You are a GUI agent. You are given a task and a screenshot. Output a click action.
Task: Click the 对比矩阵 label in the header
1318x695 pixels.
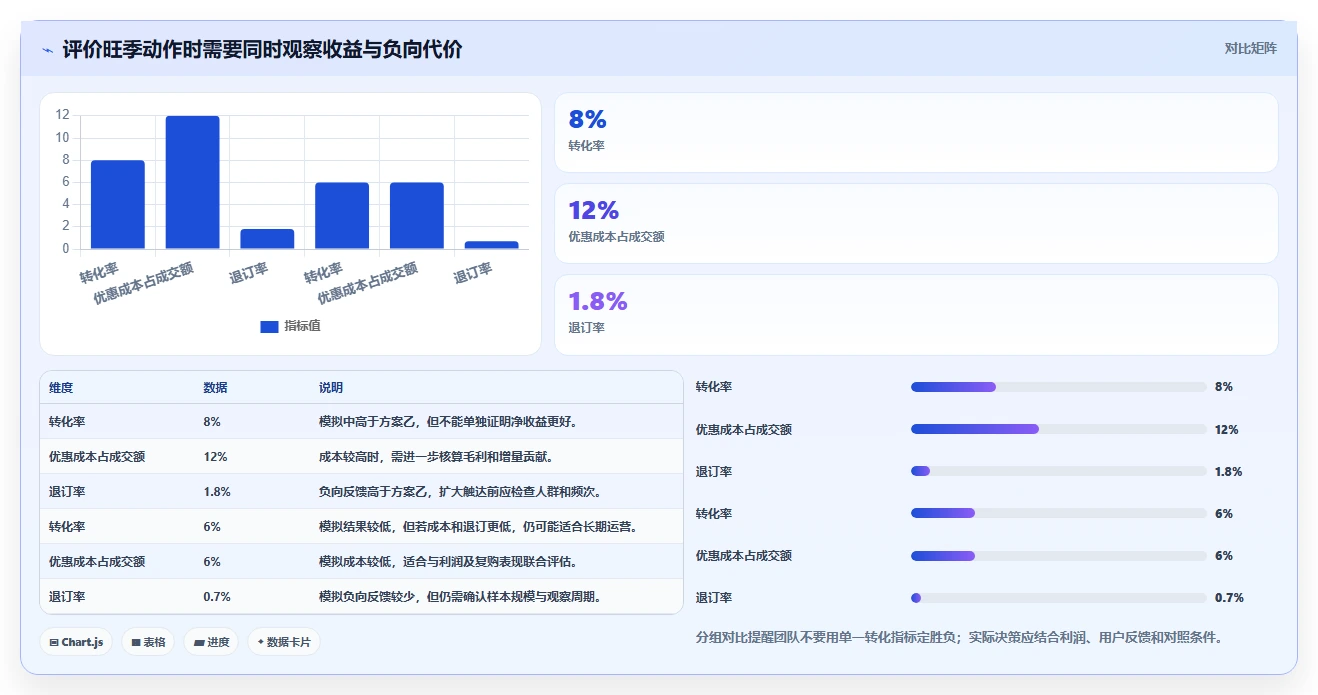[x=1251, y=48]
